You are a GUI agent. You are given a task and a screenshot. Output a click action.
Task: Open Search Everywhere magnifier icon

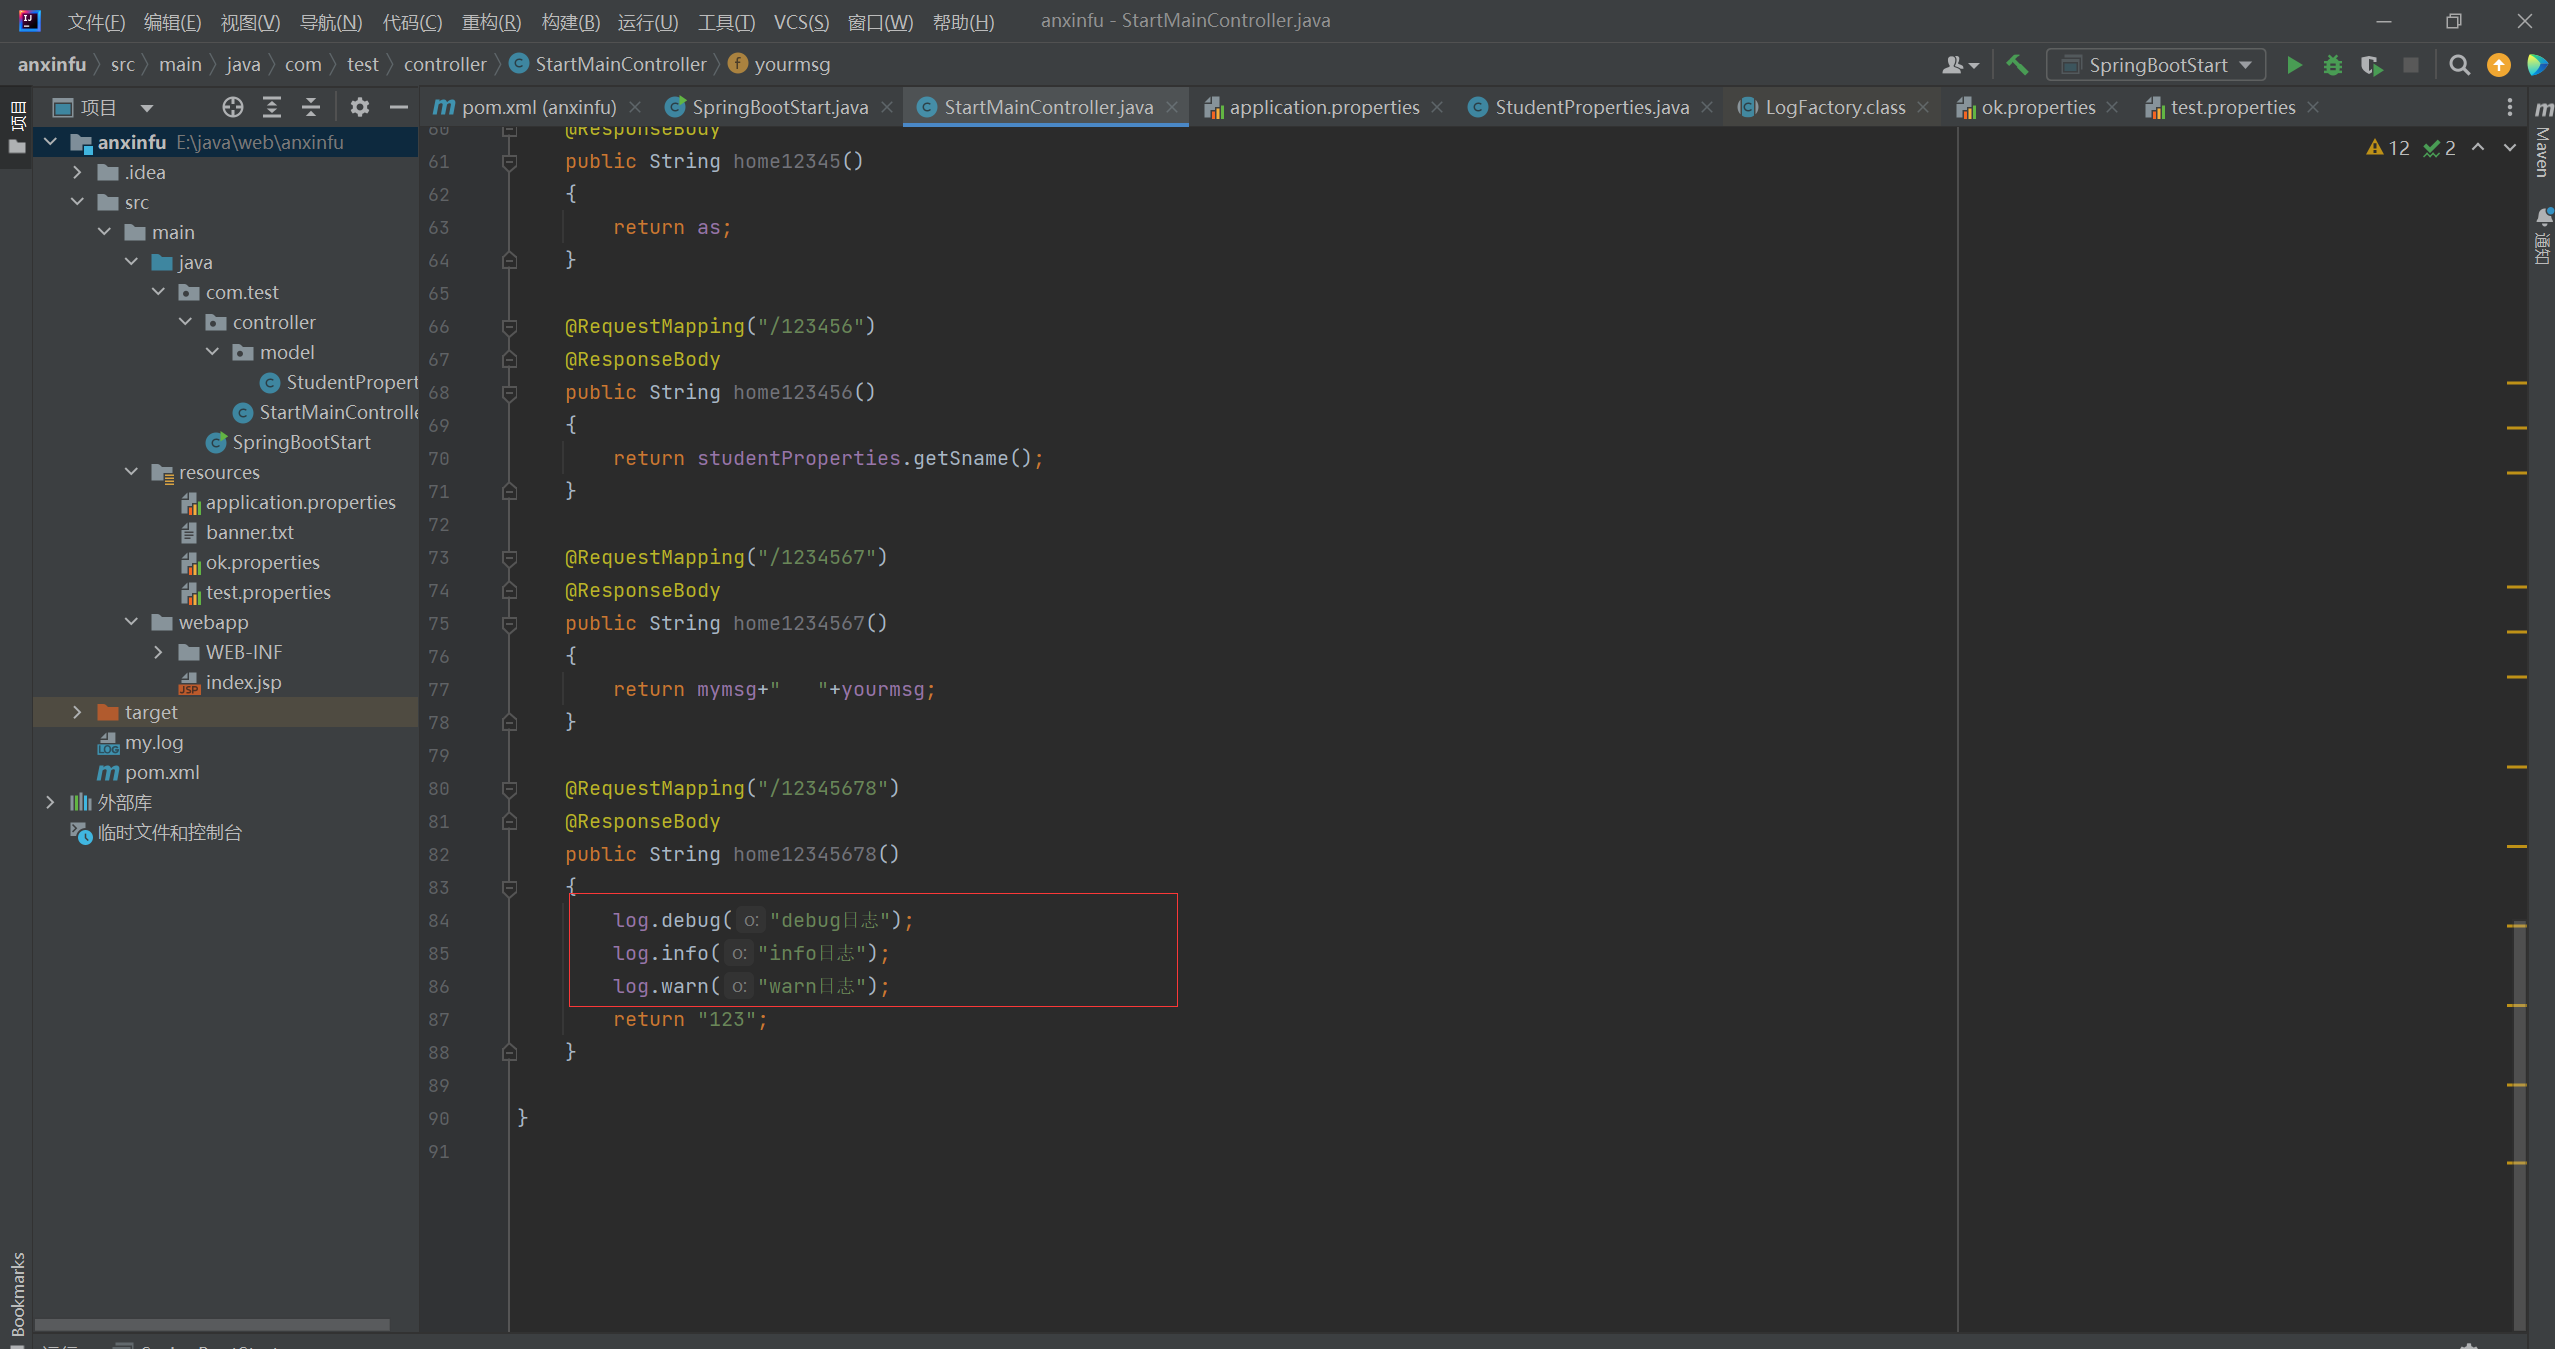(2459, 65)
